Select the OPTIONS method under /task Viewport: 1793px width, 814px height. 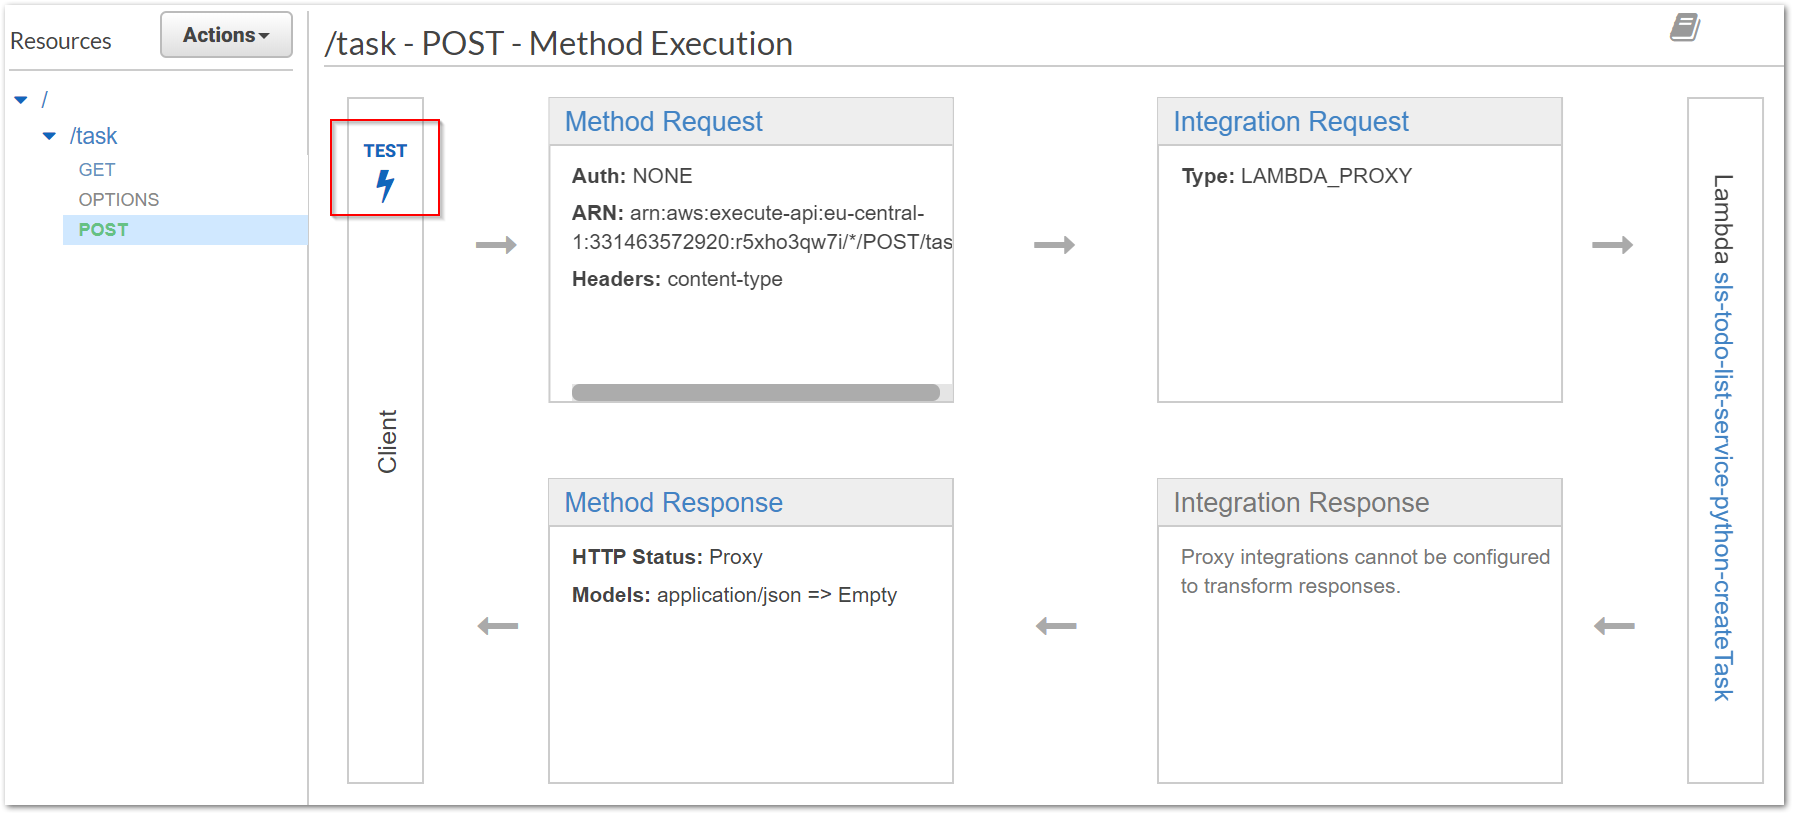coord(119,200)
